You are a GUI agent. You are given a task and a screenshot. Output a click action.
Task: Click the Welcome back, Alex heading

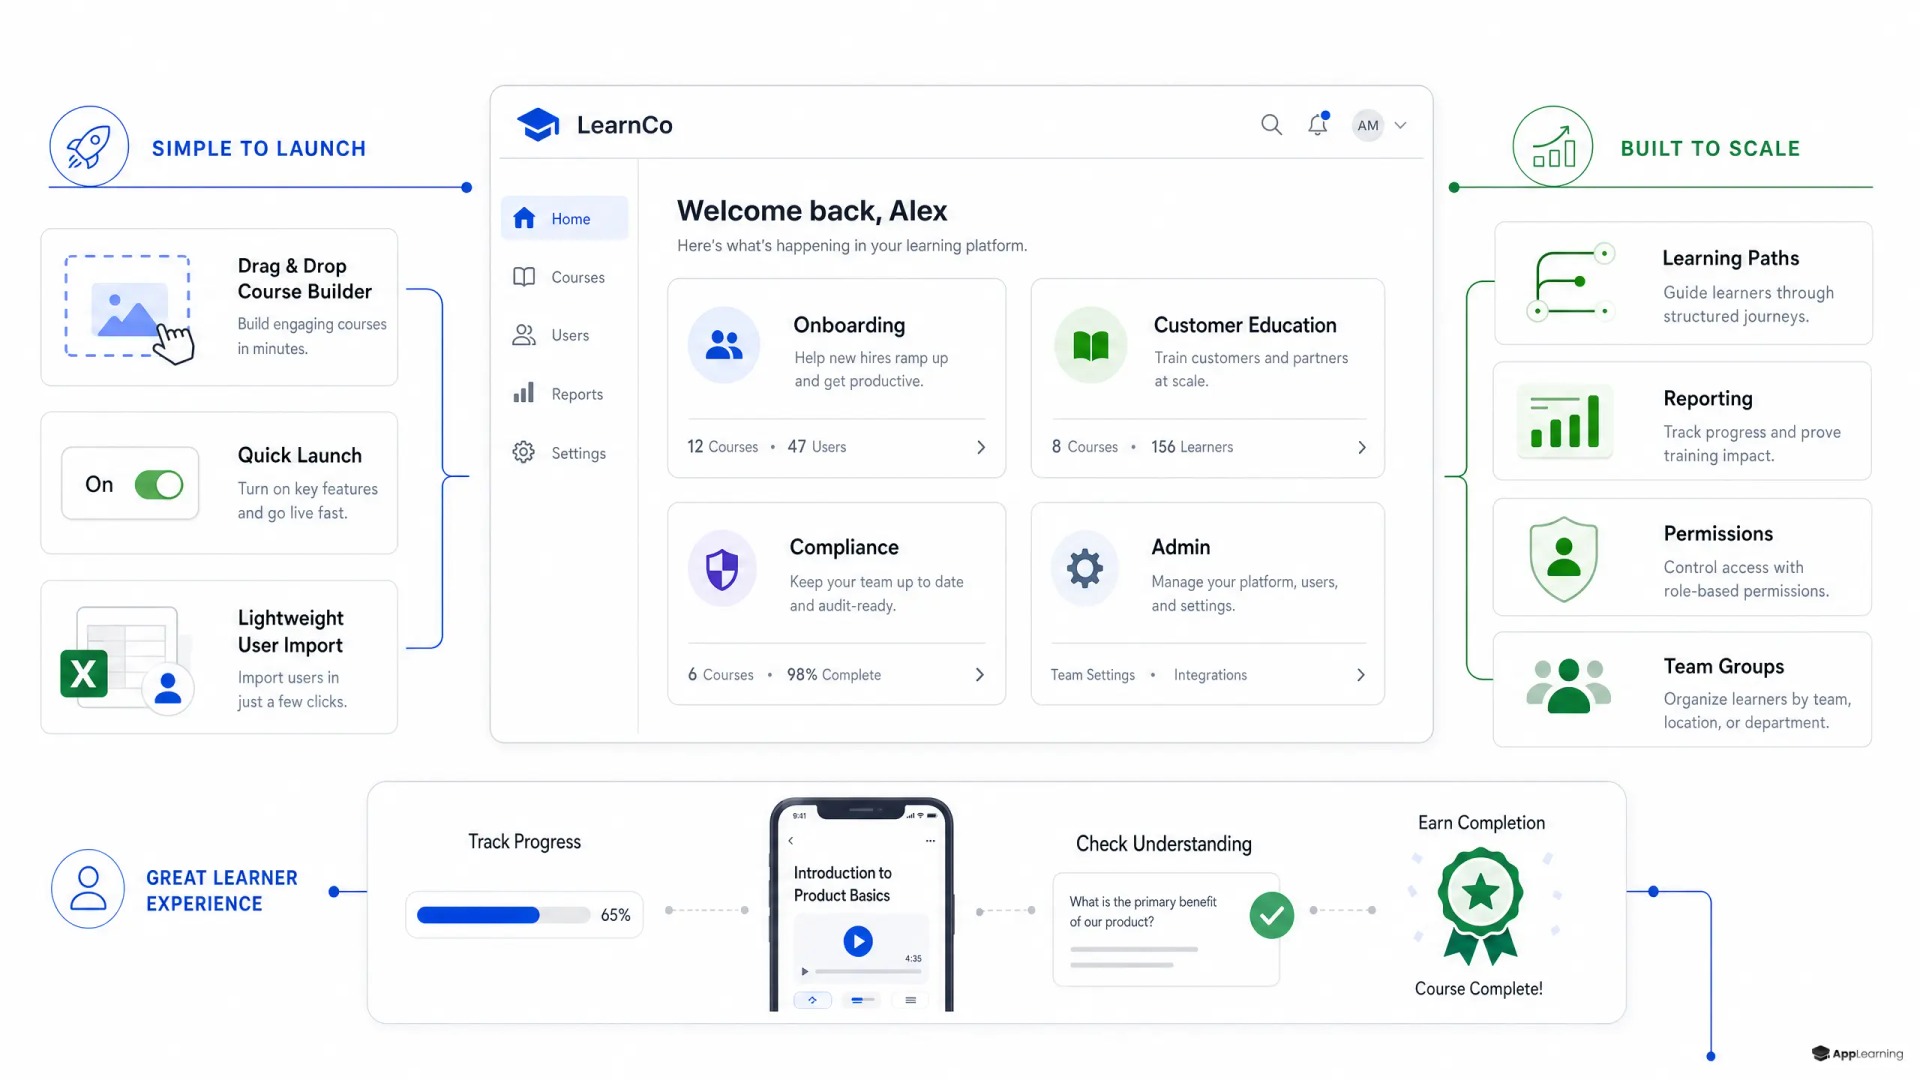(x=812, y=211)
